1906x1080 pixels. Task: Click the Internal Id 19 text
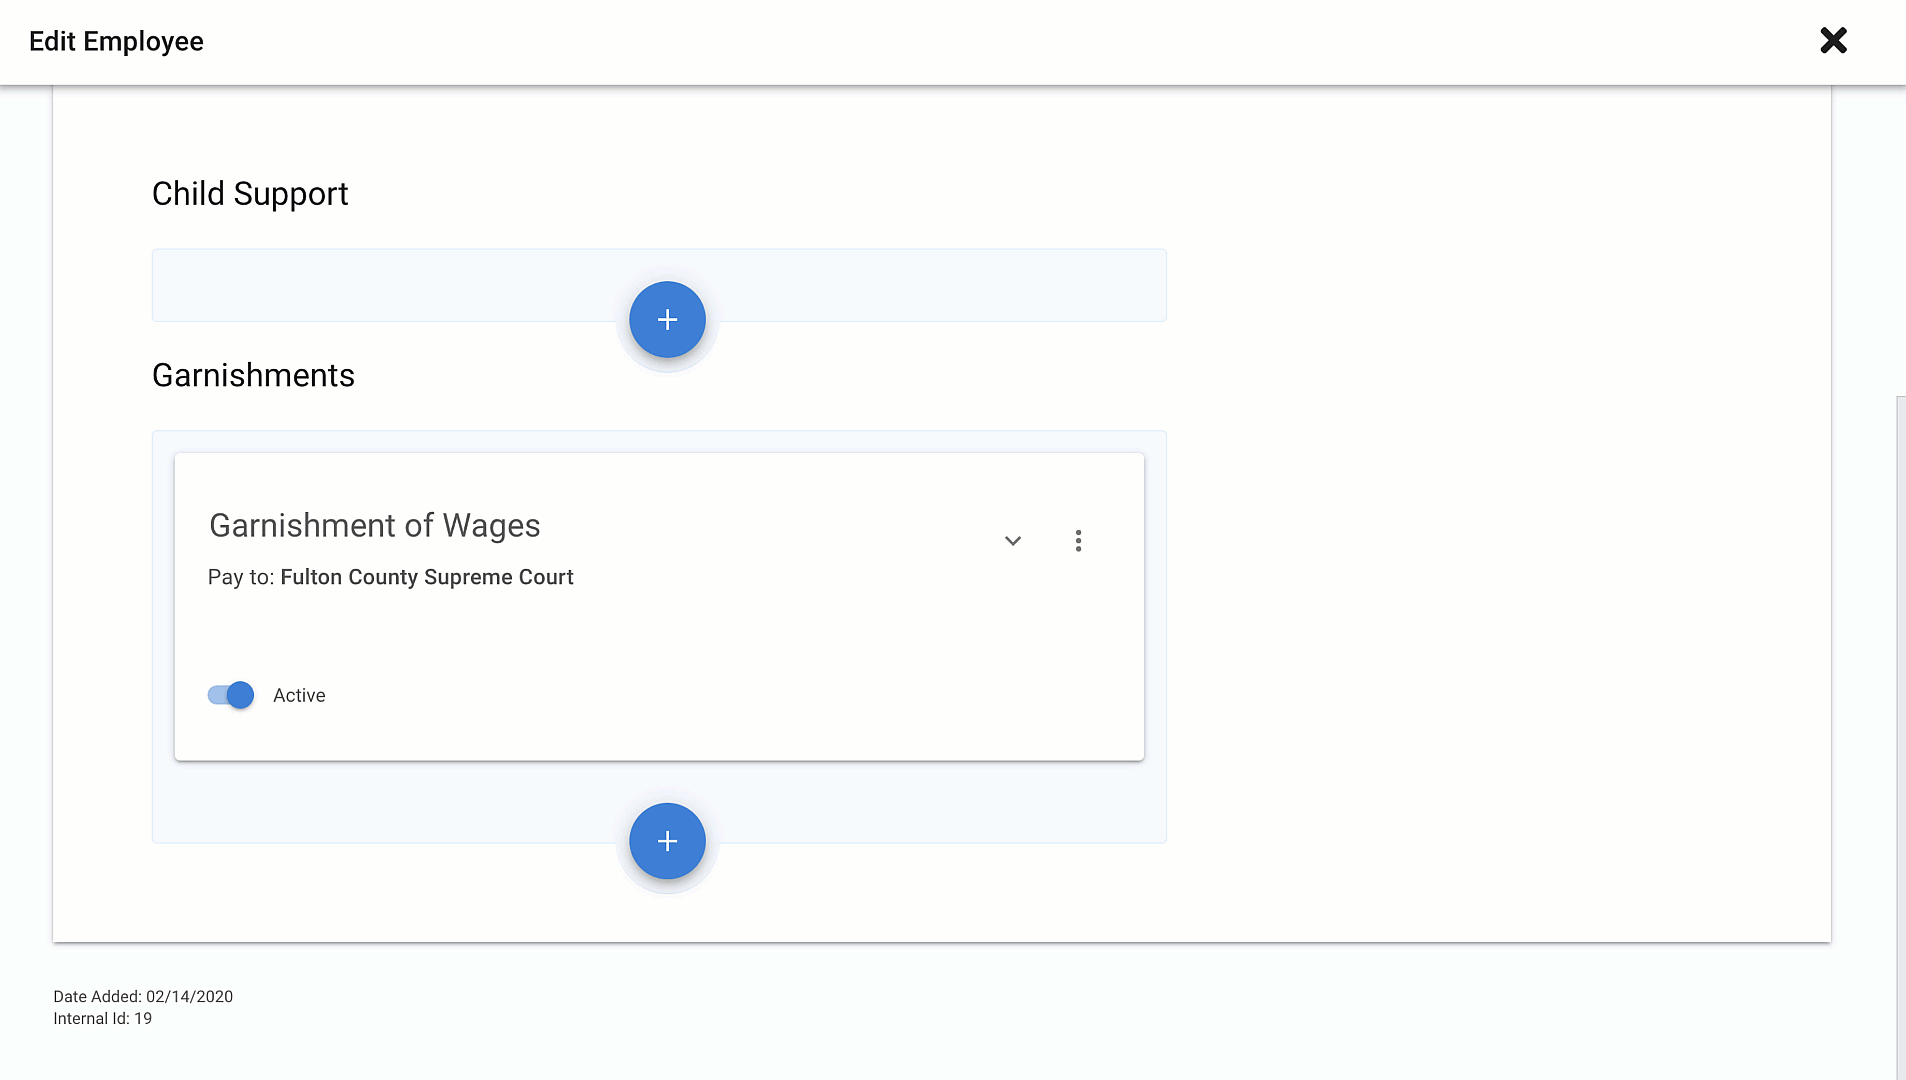(x=102, y=1018)
